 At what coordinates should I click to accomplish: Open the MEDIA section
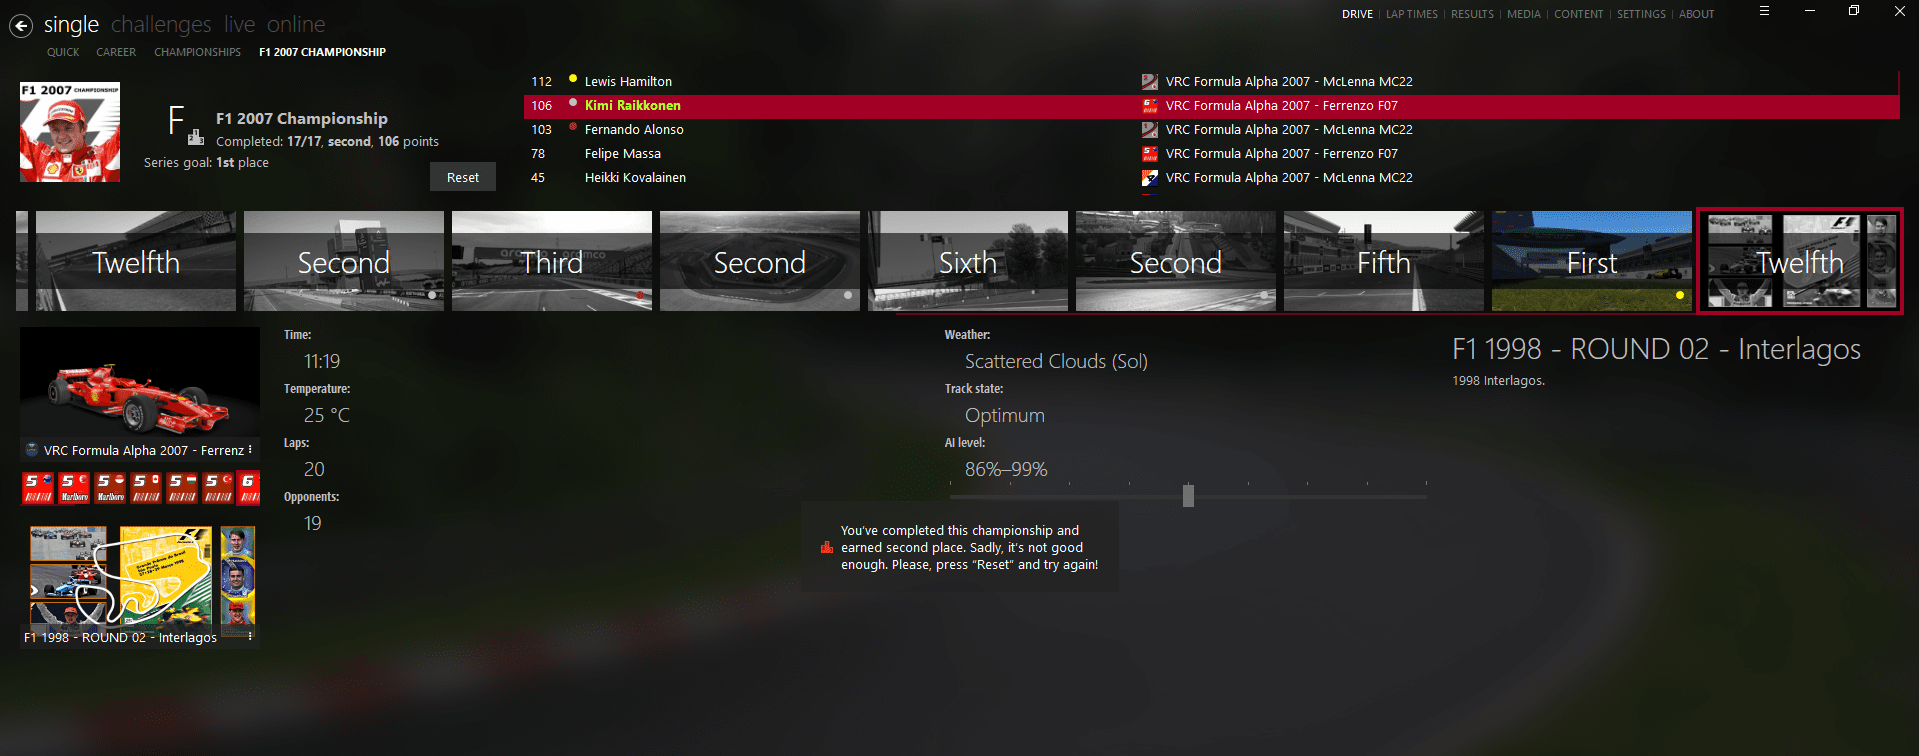(1524, 14)
